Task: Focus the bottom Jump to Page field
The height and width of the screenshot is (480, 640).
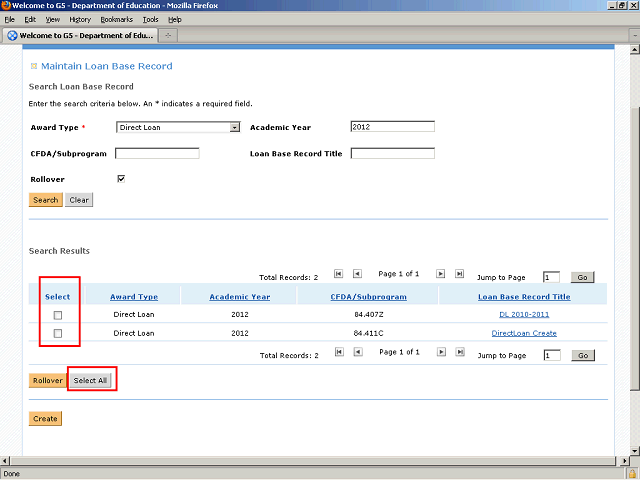Action: (552, 356)
